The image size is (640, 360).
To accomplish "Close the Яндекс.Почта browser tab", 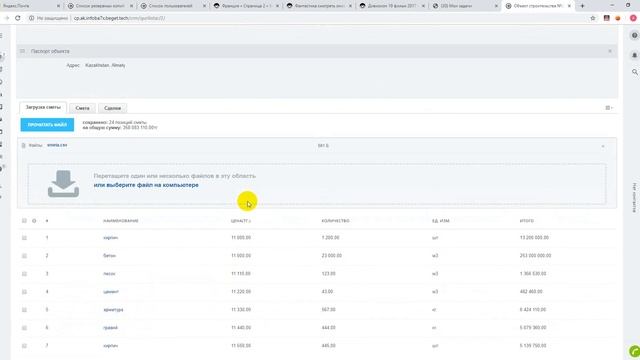I will pyautogui.click(x=58, y=6).
